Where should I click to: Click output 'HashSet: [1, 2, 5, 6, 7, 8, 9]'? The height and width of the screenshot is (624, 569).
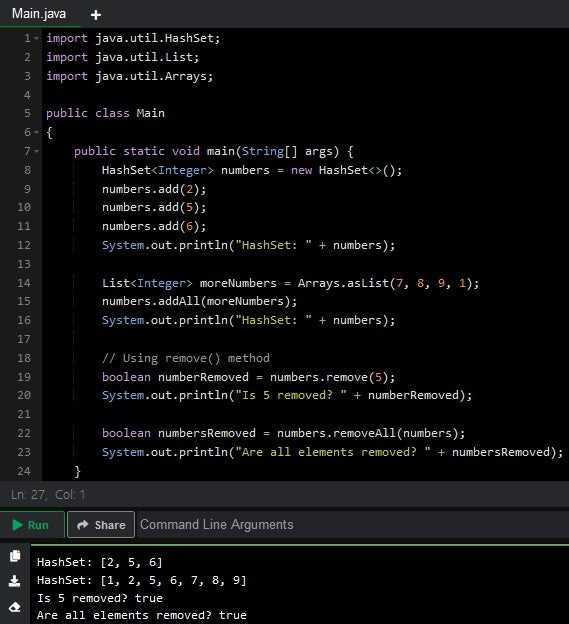click(x=142, y=580)
